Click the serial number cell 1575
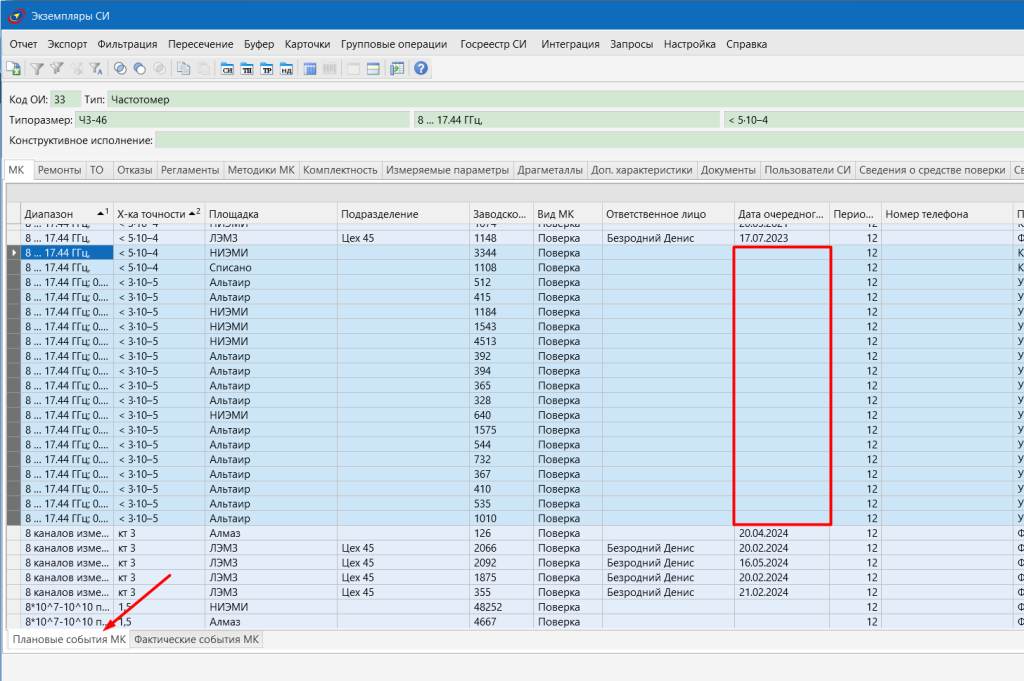Image resolution: width=1024 pixels, height=681 pixels. pos(501,430)
